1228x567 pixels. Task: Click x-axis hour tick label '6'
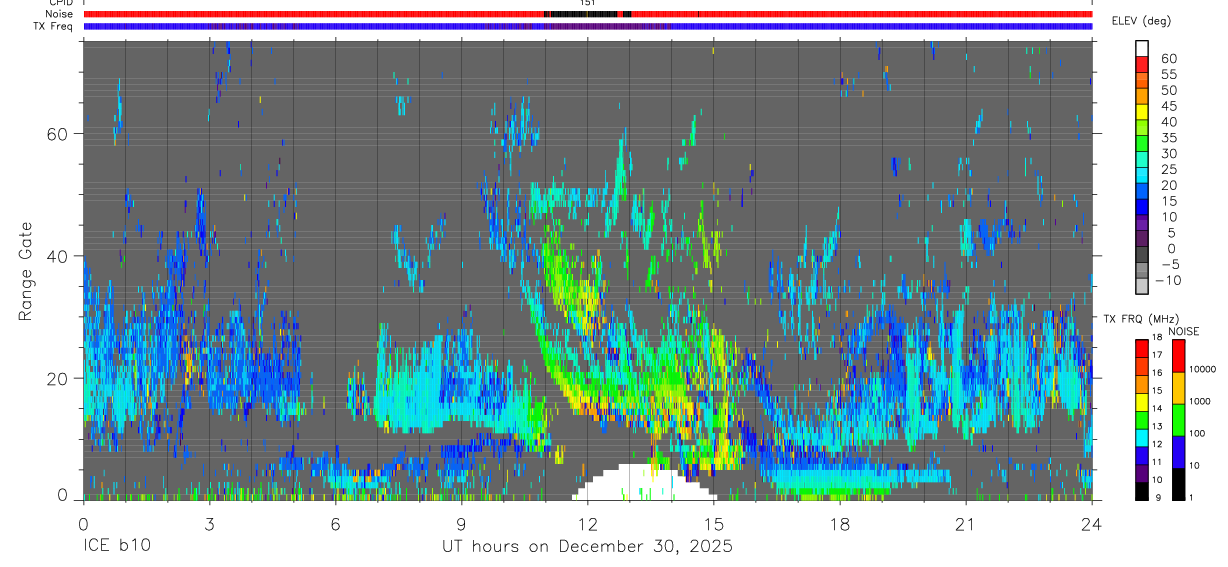tap(335, 525)
